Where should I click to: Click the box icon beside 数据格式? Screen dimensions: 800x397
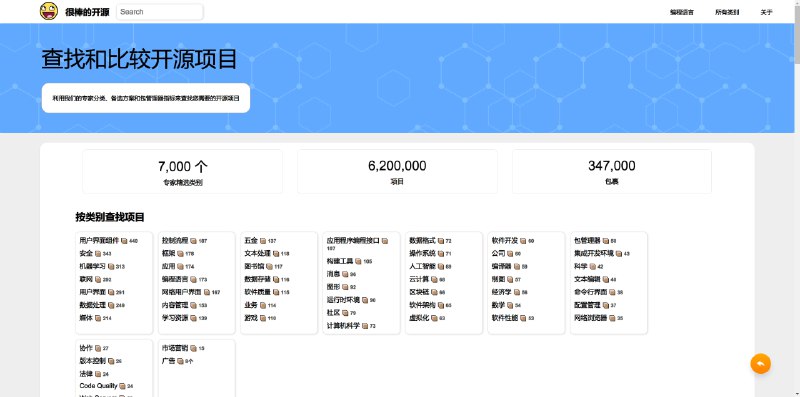(x=440, y=241)
